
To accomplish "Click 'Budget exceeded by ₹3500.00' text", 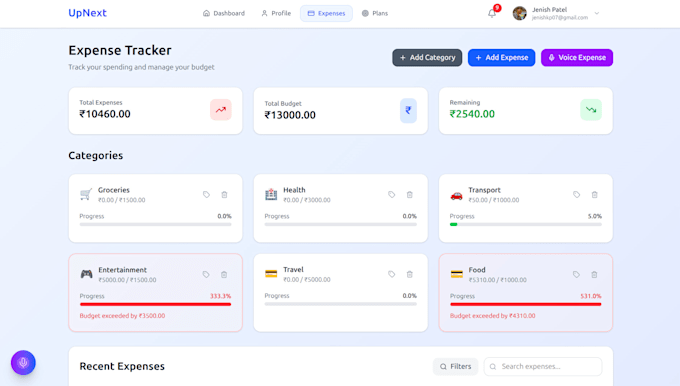I will point(122,316).
